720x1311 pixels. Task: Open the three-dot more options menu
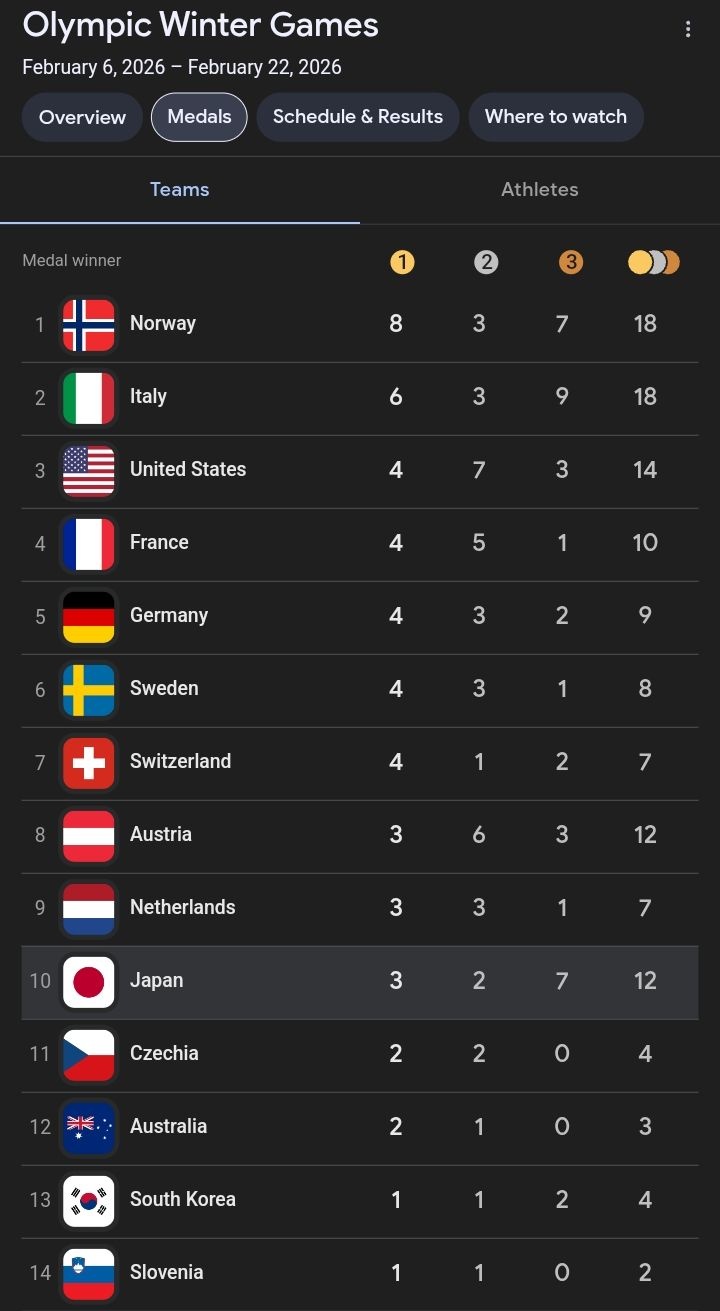click(x=688, y=29)
